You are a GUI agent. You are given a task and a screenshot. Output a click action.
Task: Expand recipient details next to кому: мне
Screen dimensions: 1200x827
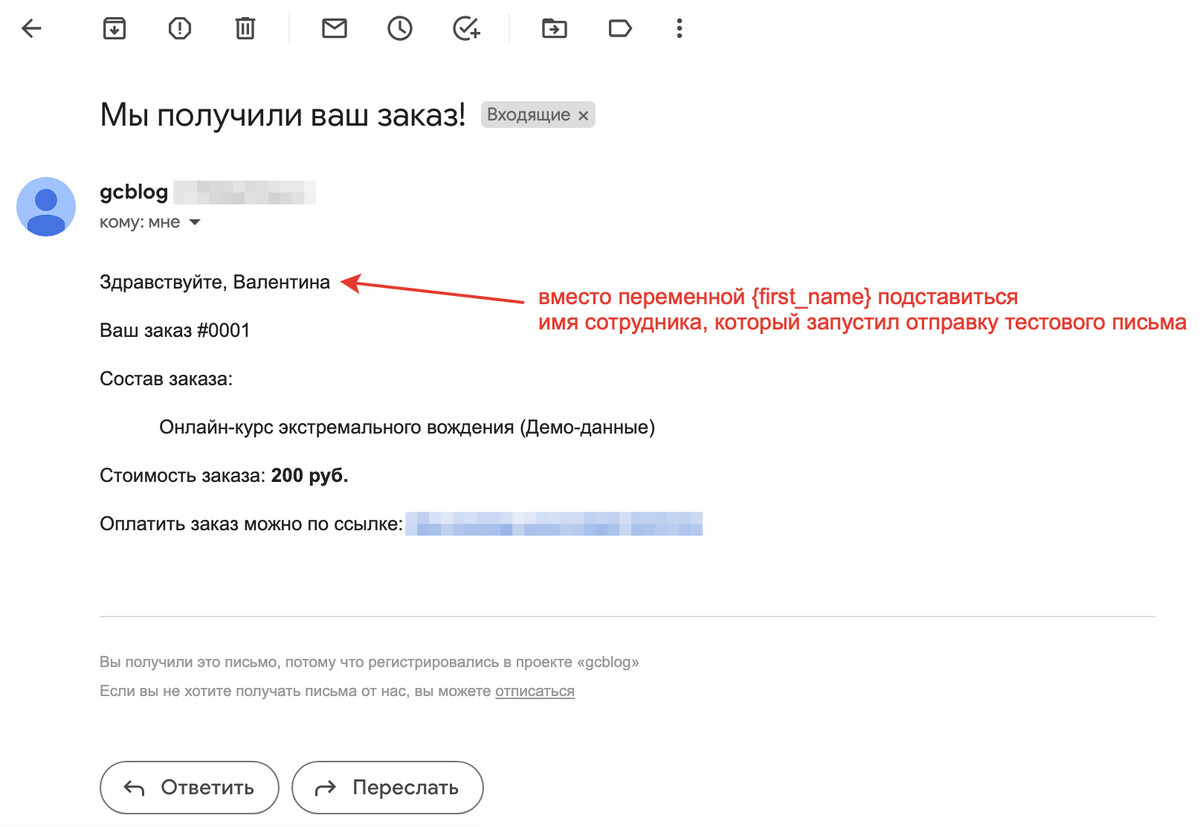[195, 222]
